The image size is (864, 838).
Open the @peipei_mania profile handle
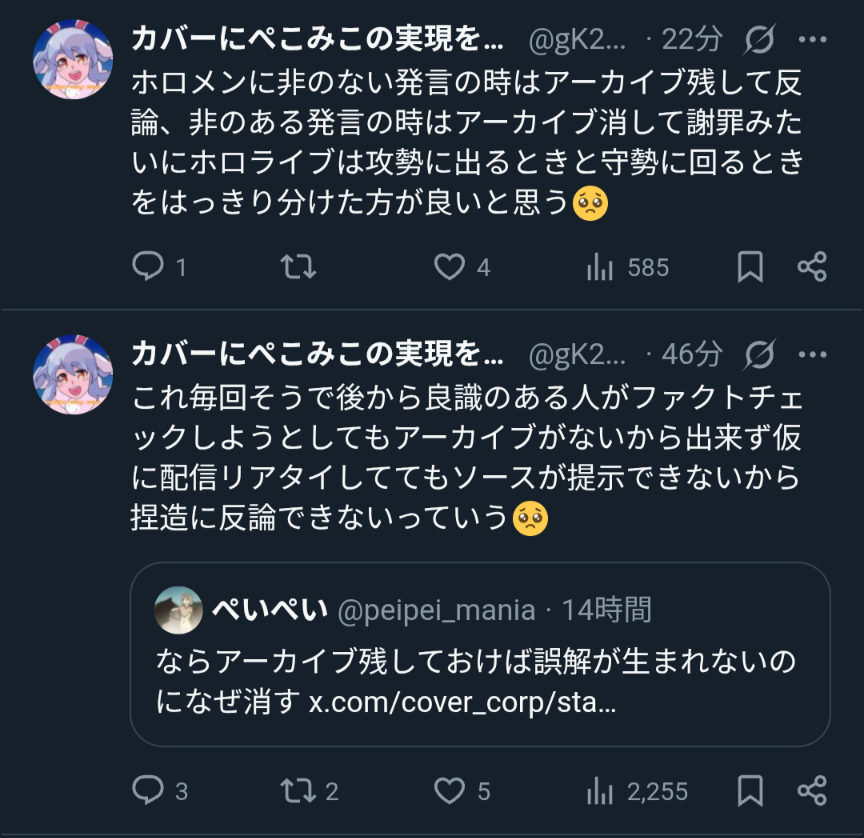tap(436, 609)
